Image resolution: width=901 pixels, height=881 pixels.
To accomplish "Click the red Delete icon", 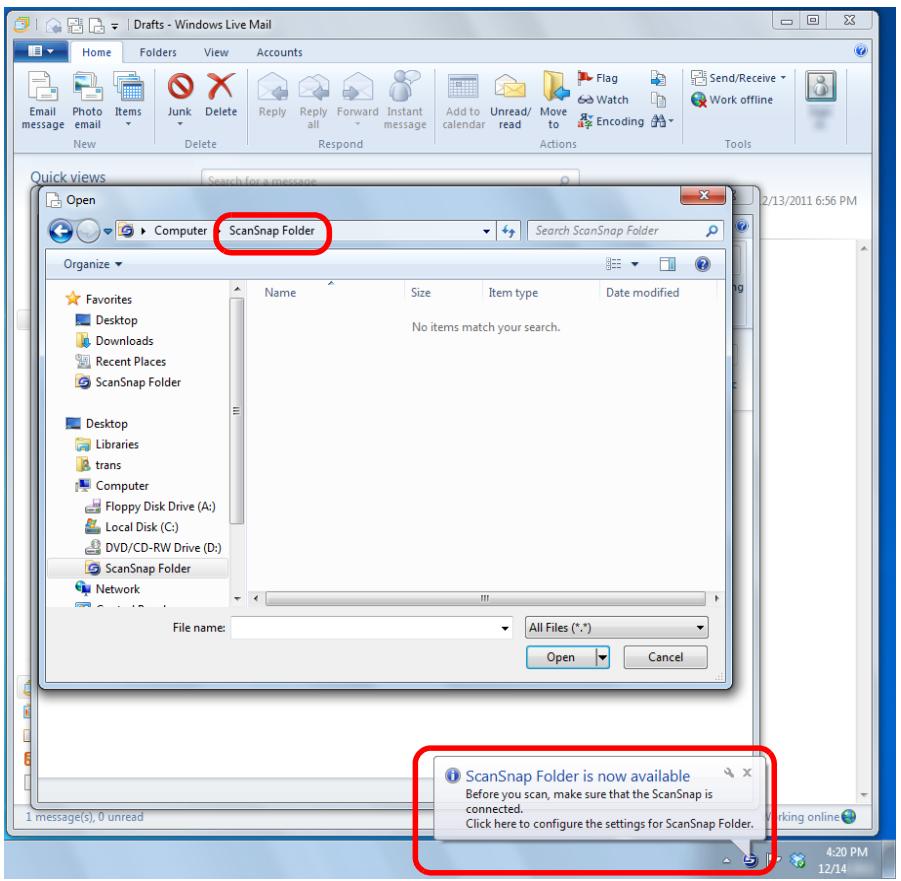I will (221, 87).
